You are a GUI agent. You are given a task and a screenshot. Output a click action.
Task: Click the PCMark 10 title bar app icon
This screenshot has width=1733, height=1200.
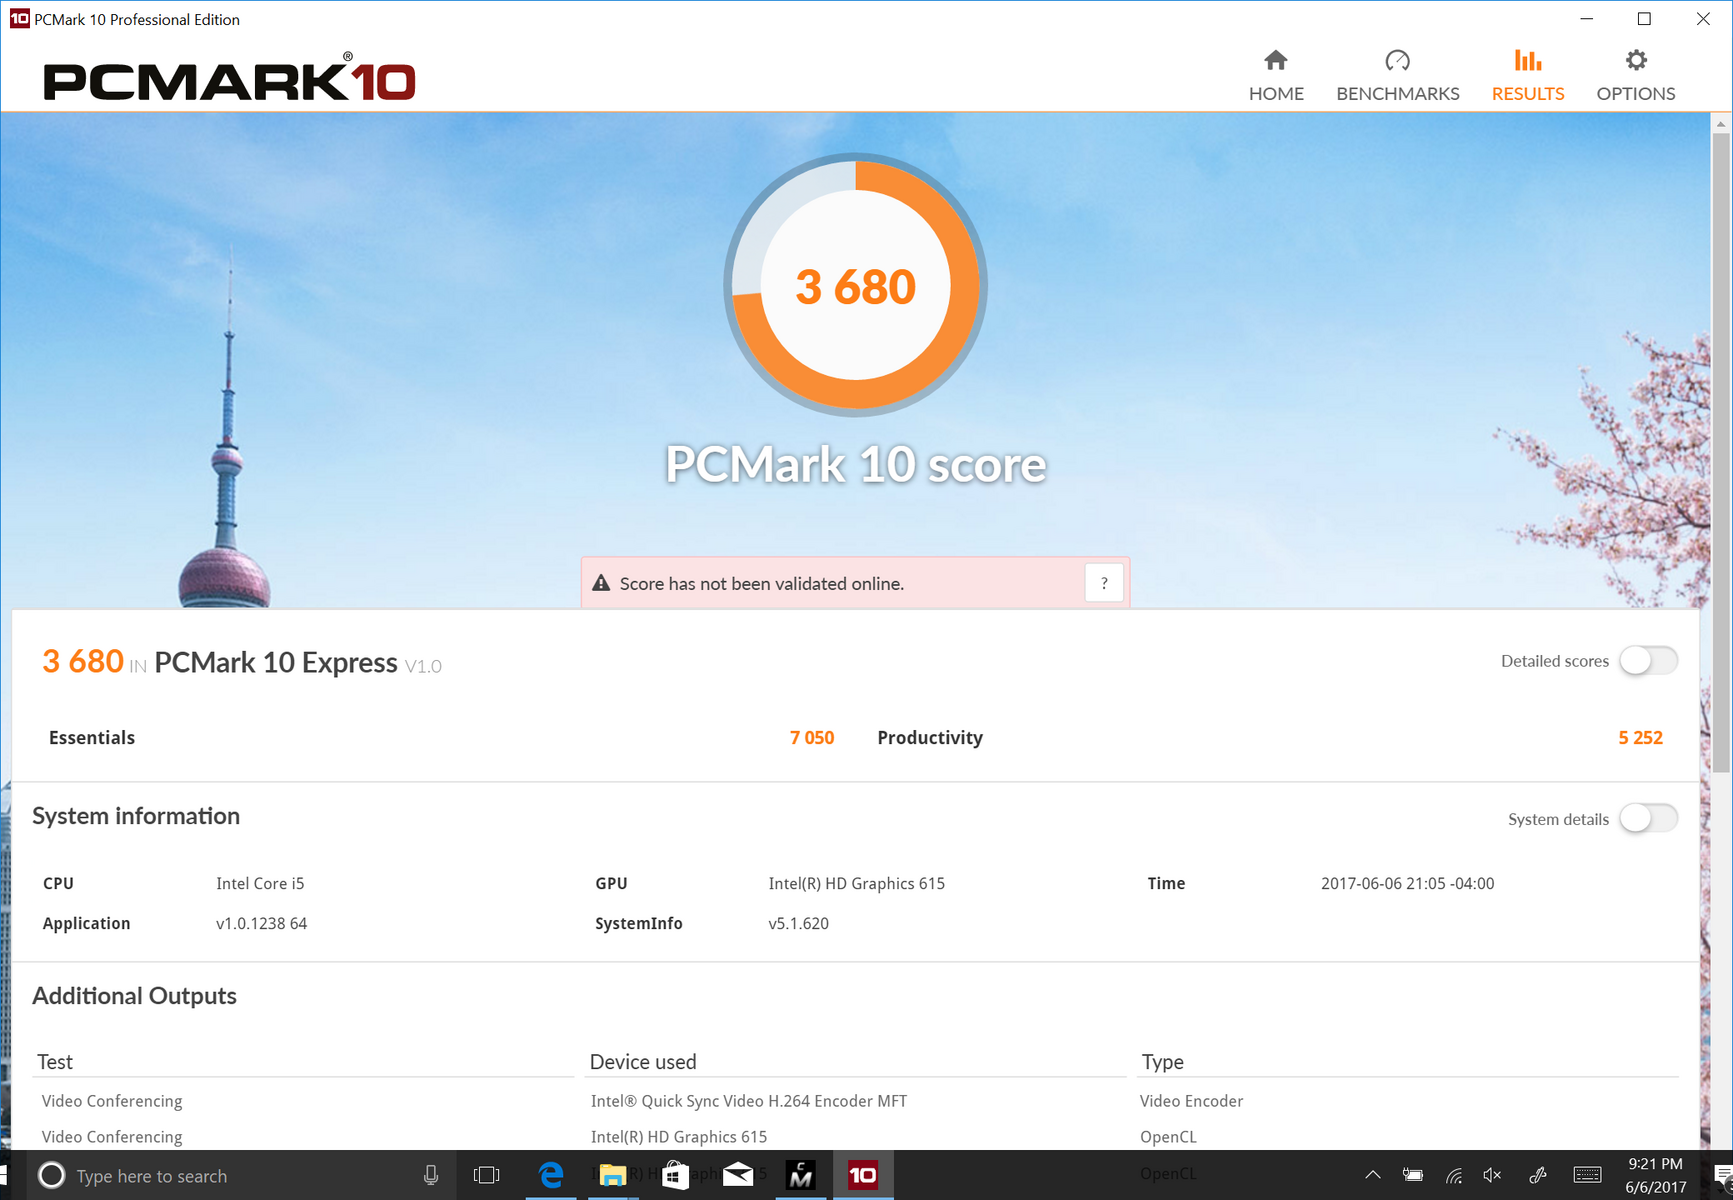click(x=19, y=19)
